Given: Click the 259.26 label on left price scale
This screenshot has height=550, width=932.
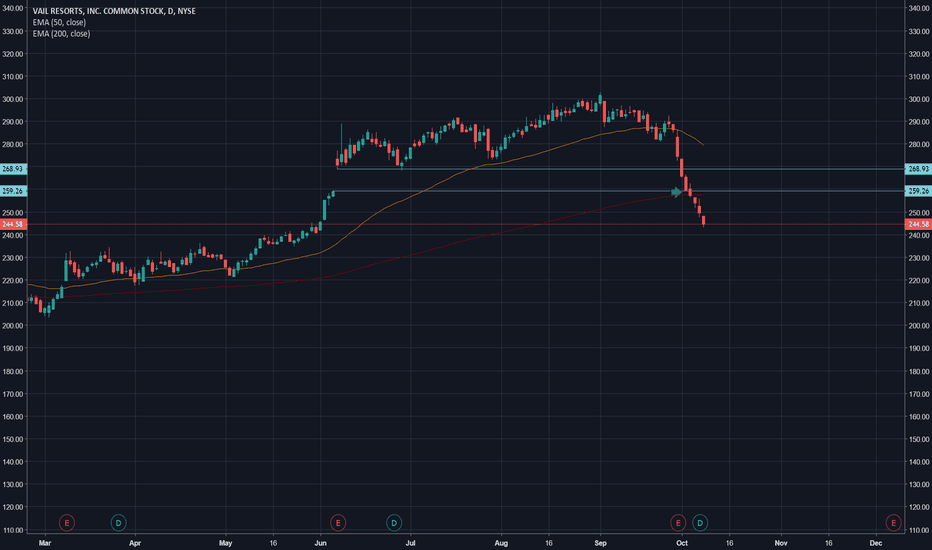Looking at the screenshot, I should (12, 191).
